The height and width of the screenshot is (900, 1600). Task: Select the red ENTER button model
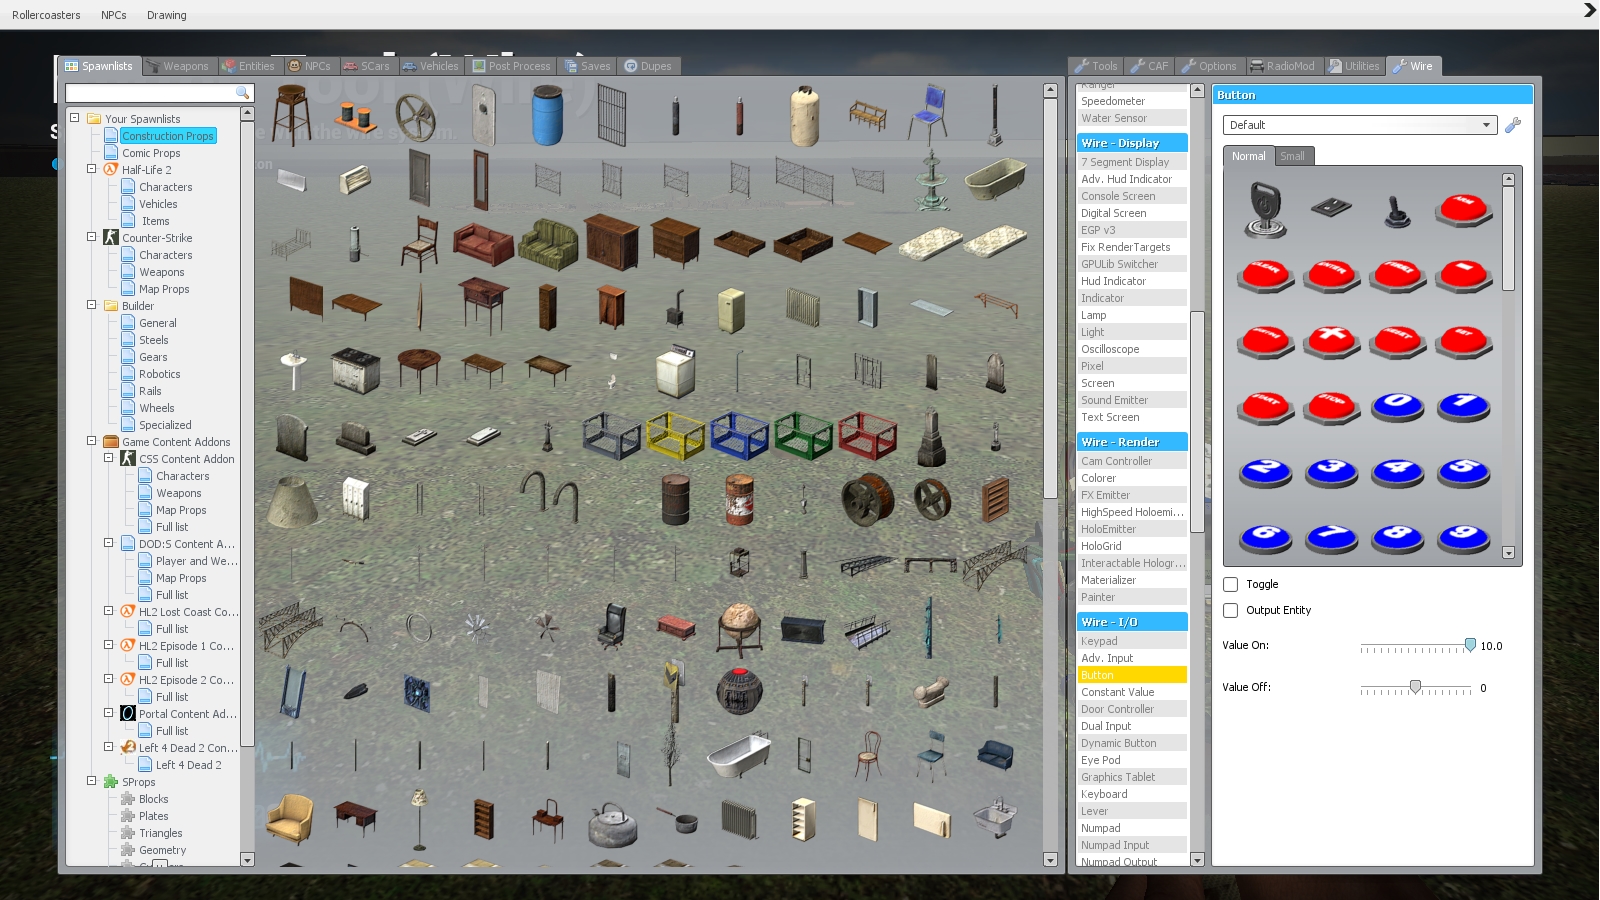[1332, 274]
